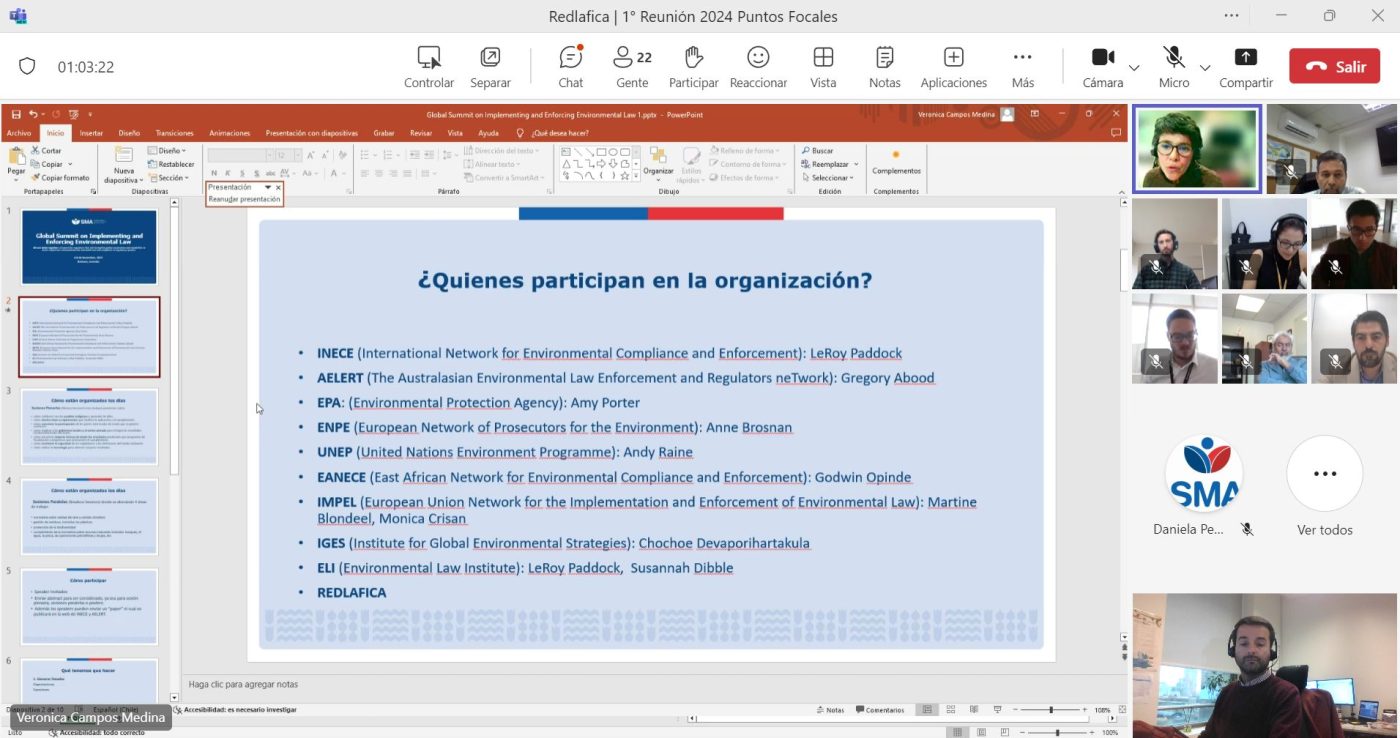Expand the camera options arrow
The image size is (1400, 738).
coord(1134,68)
